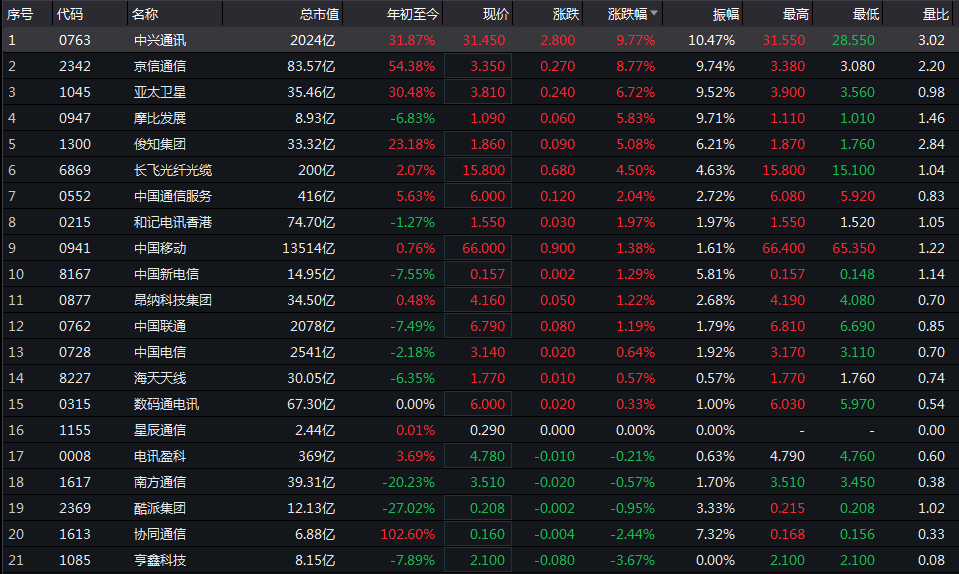Sort by the 代码 column header
Viewport: 959px width, 574px height.
pos(70,14)
